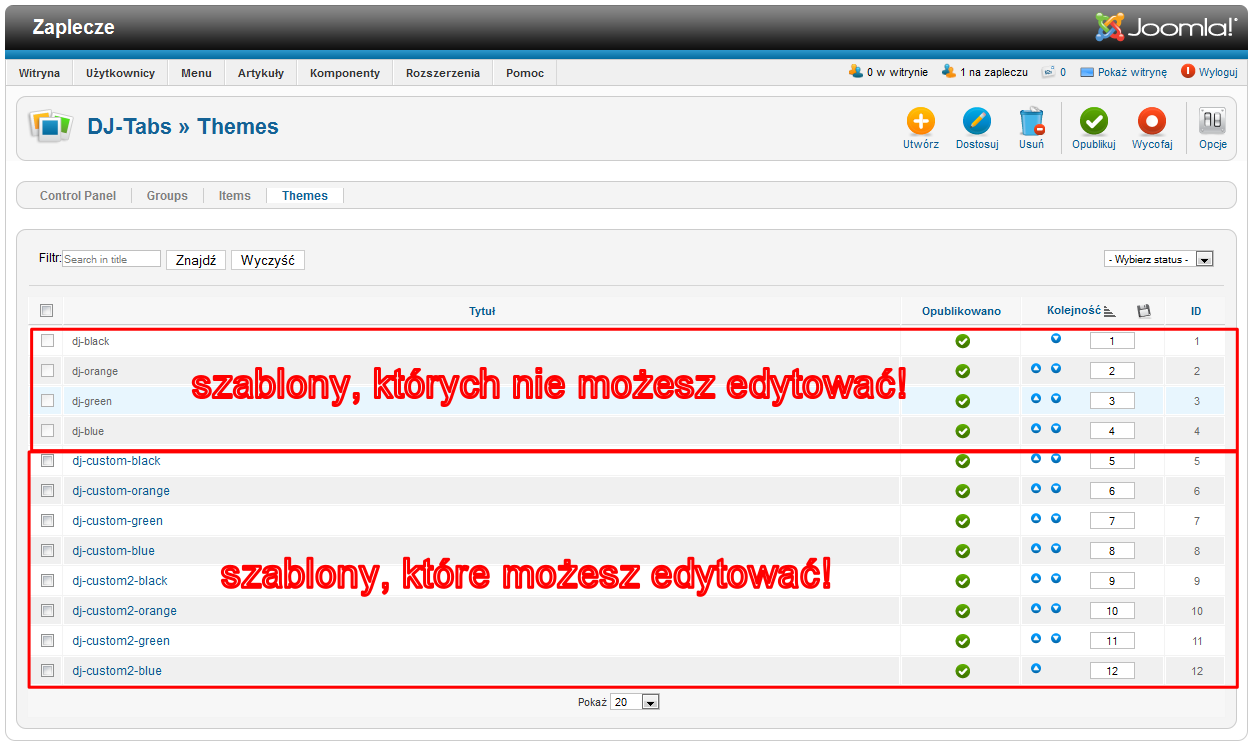This screenshot has height=748, width=1256.
Task: Click the Wycofaj red unpublish icon
Action: click(1152, 122)
